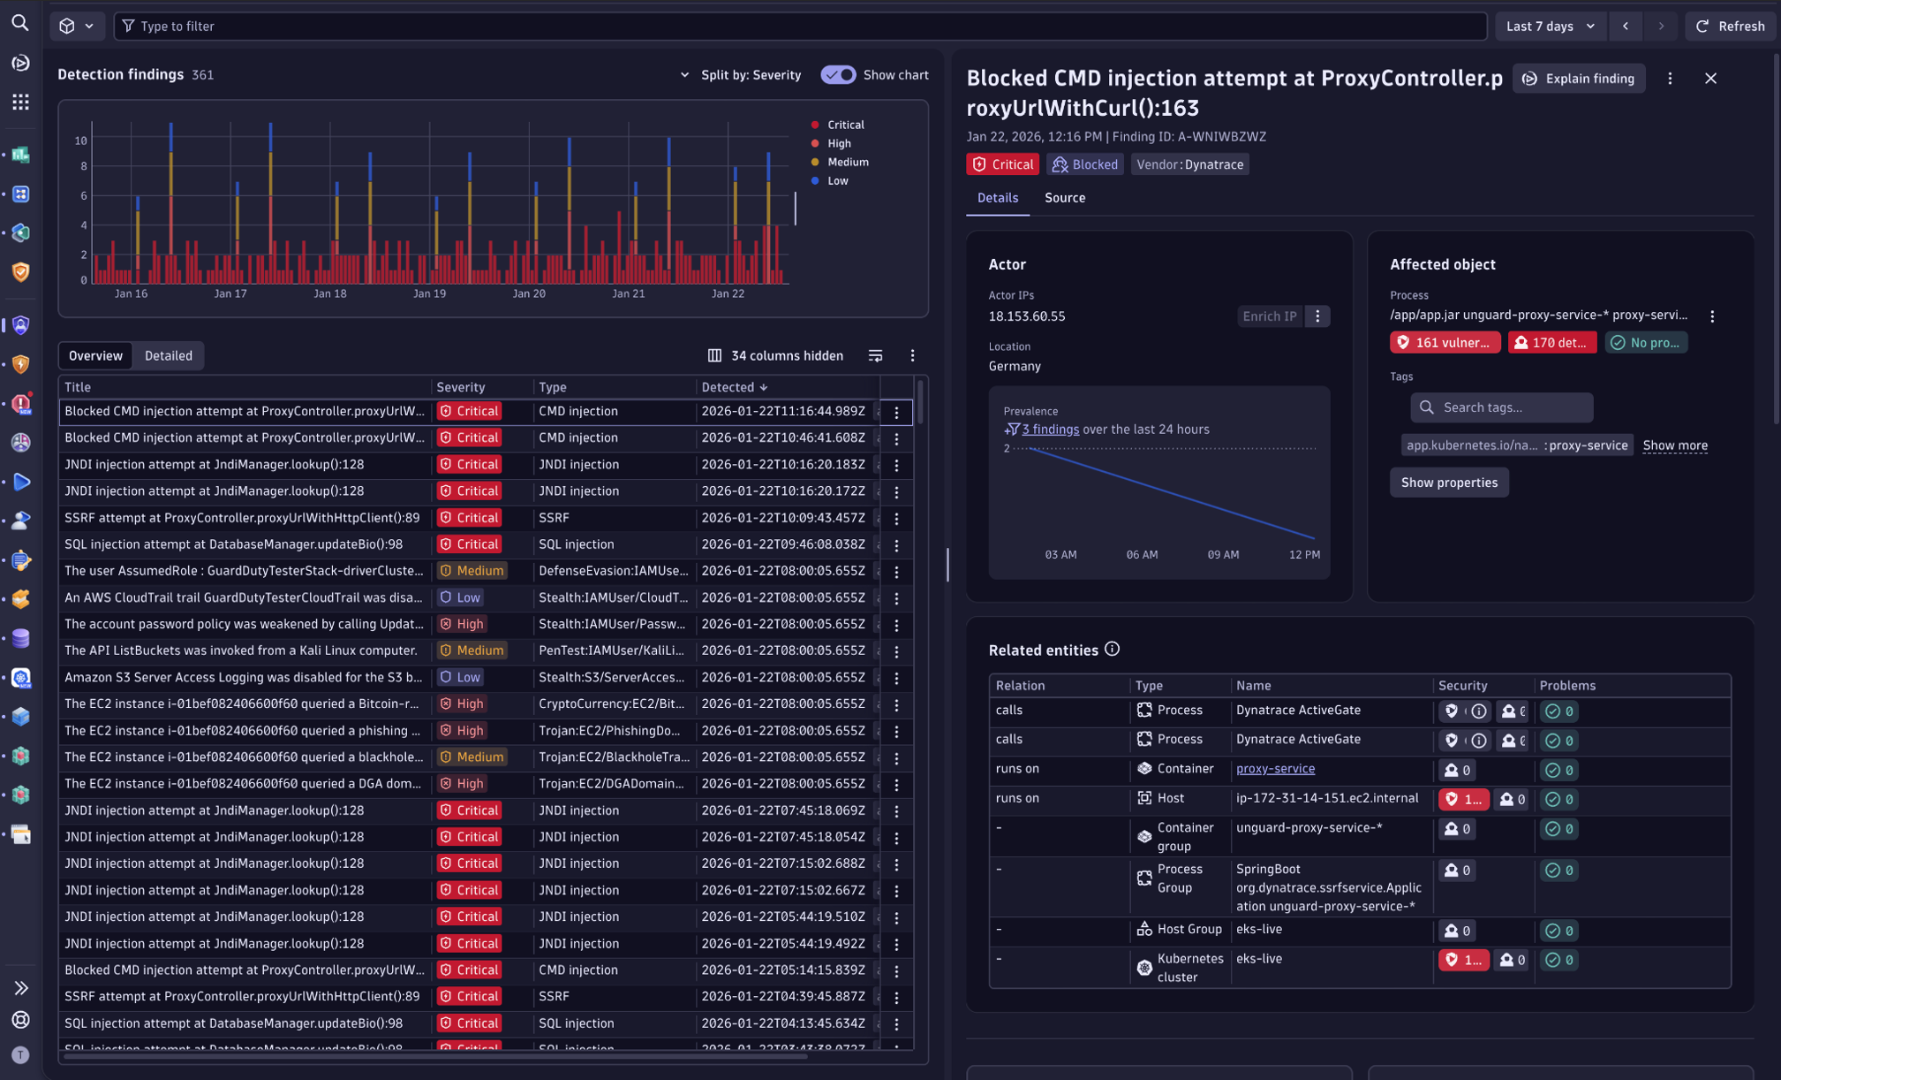Click the notebook app icon near sidebar bottom
This screenshot has width=1920, height=1080.
click(x=20, y=835)
